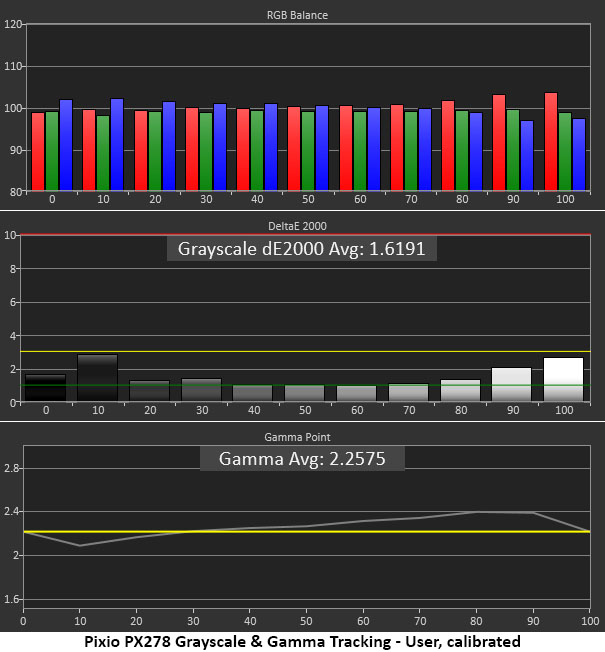Click the black DeltaE bar at 0
The height and width of the screenshot is (652, 605).
click(45, 388)
